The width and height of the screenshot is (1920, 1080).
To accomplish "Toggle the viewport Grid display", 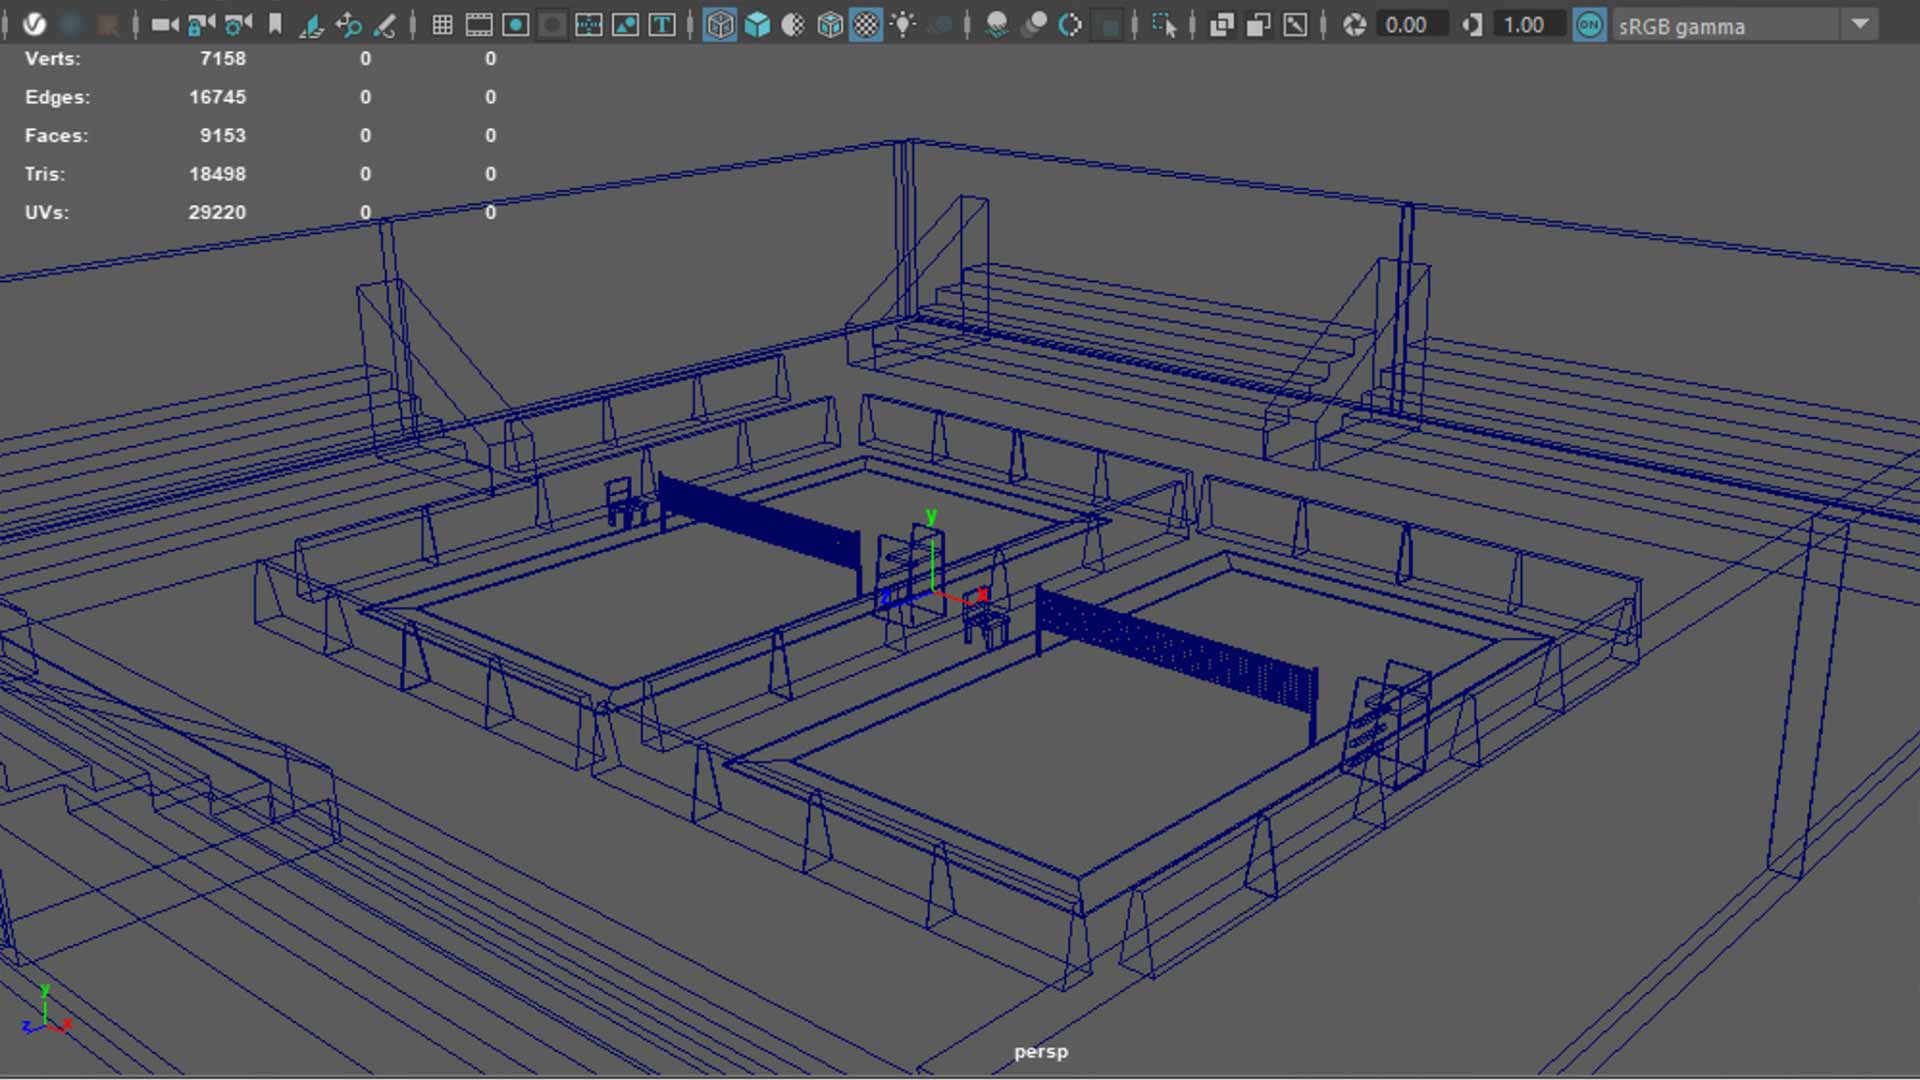I will point(442,25).
